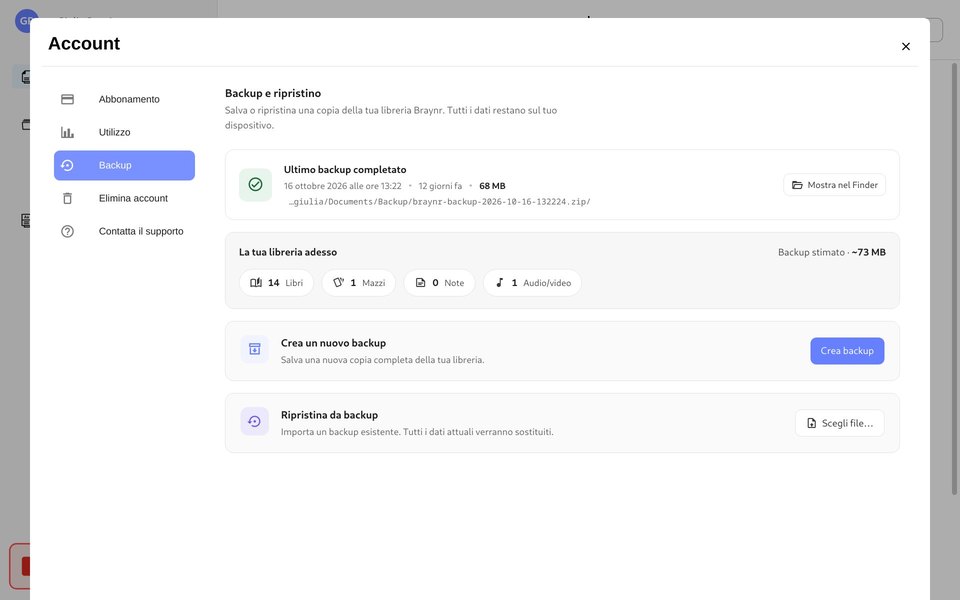Click the bar chart Utilizzo icon
The image size is (960, 600).
pos(67,132)
